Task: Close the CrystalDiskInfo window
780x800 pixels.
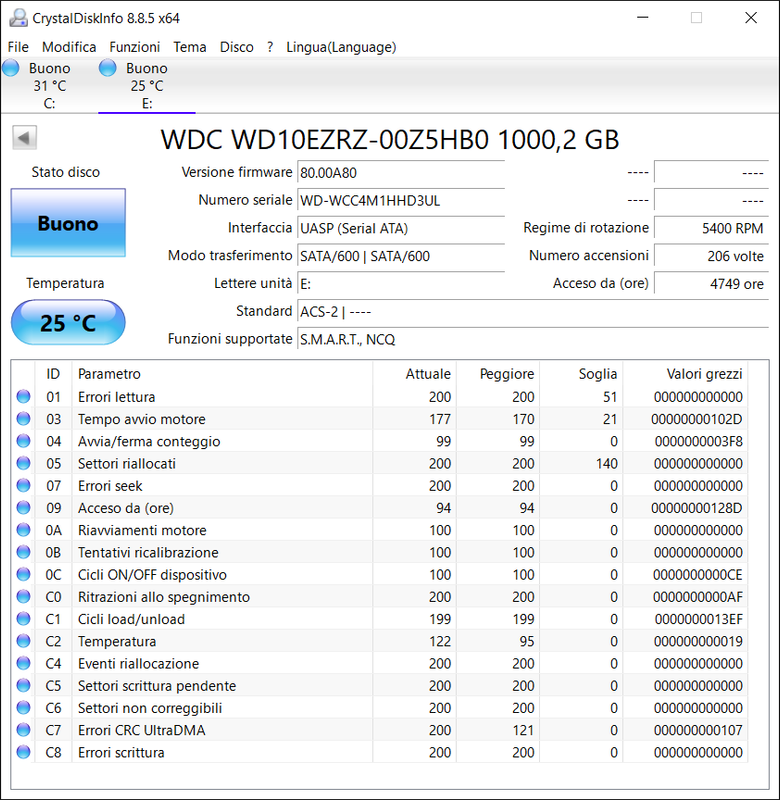Action: coord(751,18)
